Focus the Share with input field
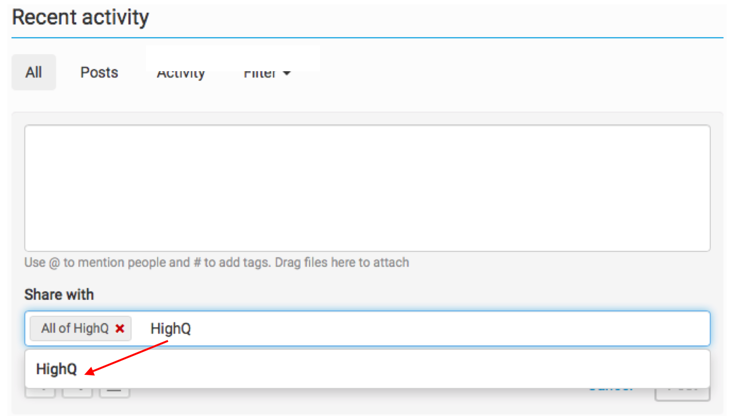 (450, 328)
